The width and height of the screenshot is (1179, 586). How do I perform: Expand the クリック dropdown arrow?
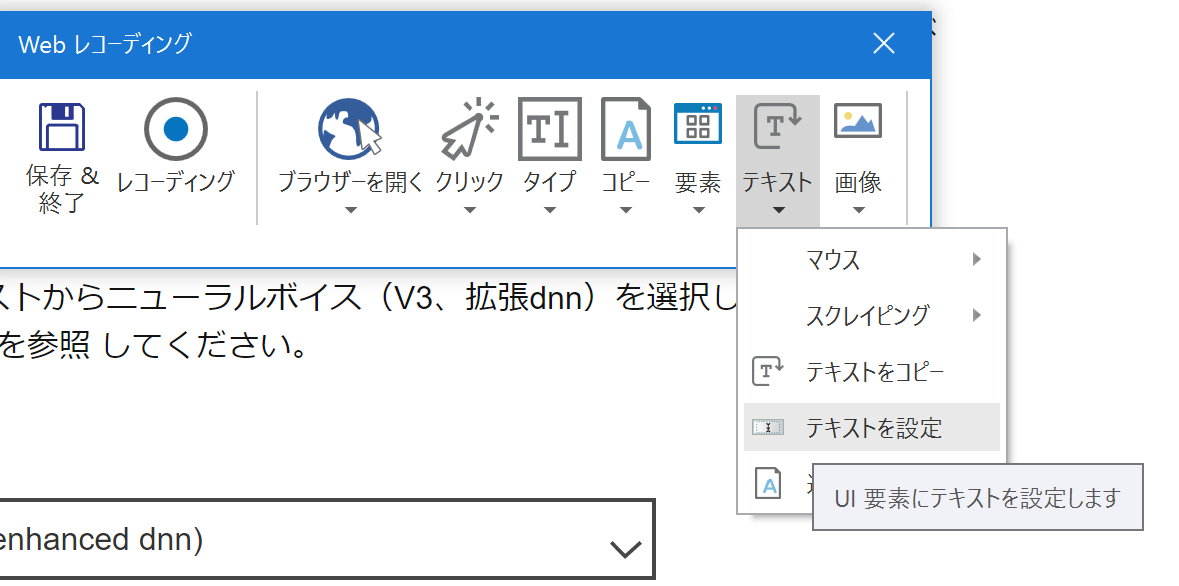pos(470,211)
